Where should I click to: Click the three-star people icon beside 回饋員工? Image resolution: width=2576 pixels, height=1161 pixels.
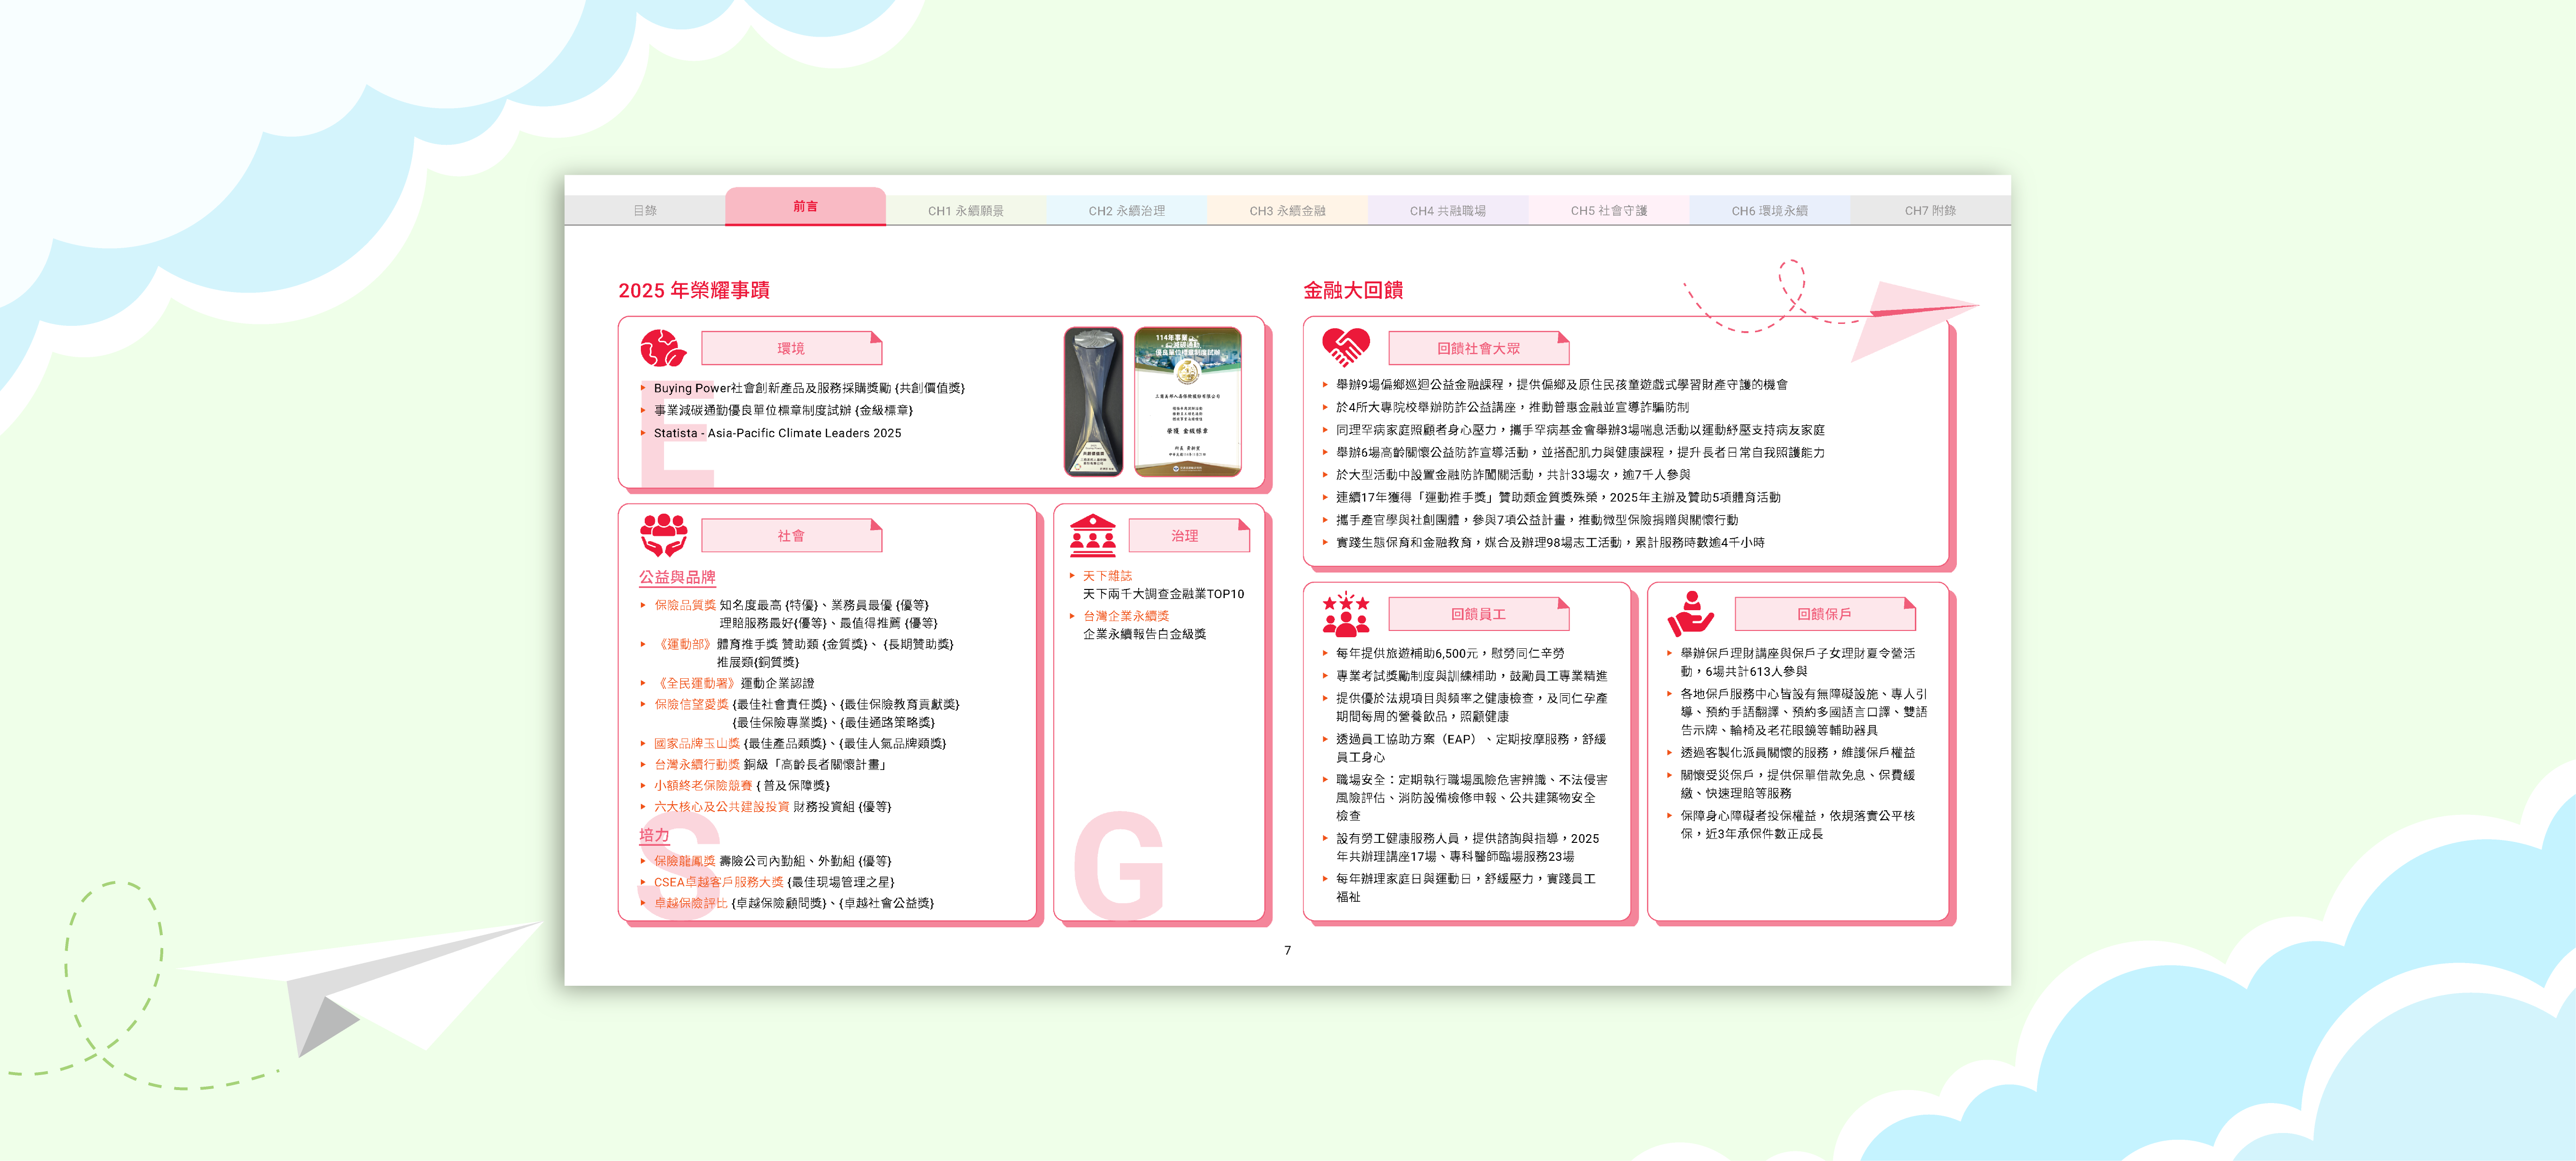click(1346, 614)
